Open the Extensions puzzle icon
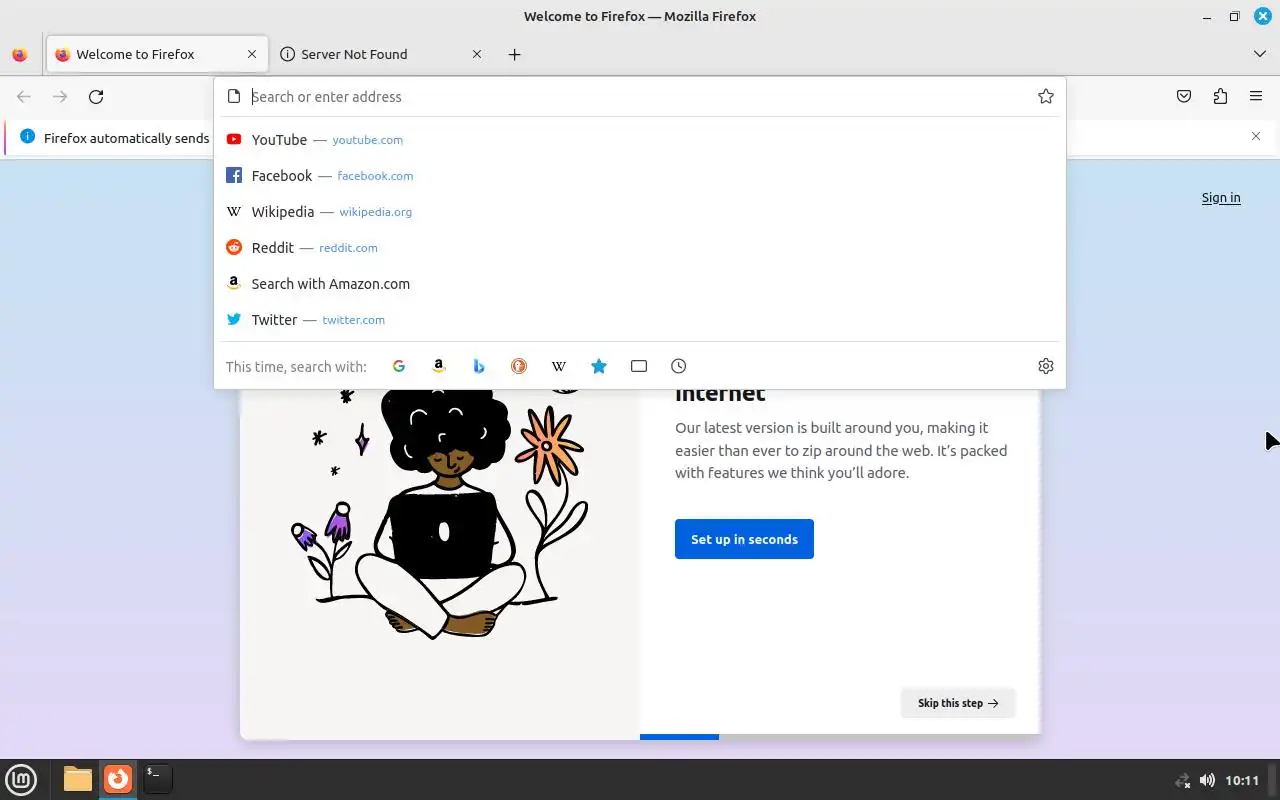 tap(1220, 96)
